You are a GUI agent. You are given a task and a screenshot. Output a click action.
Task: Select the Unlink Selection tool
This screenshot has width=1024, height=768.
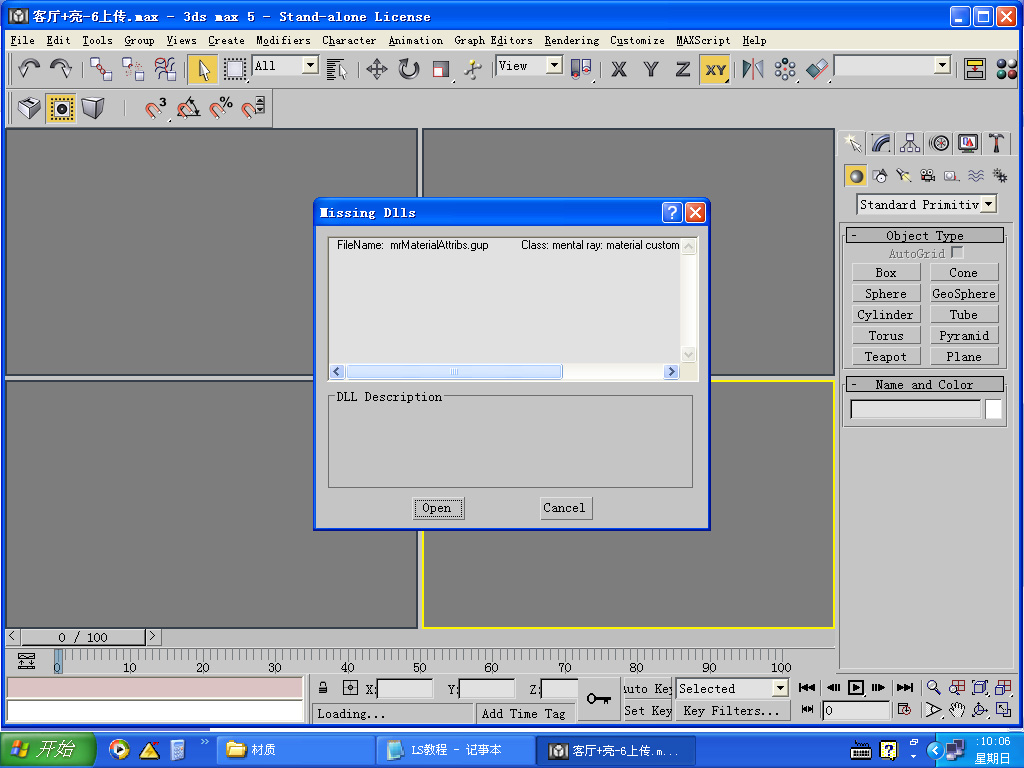coord(133,69)
